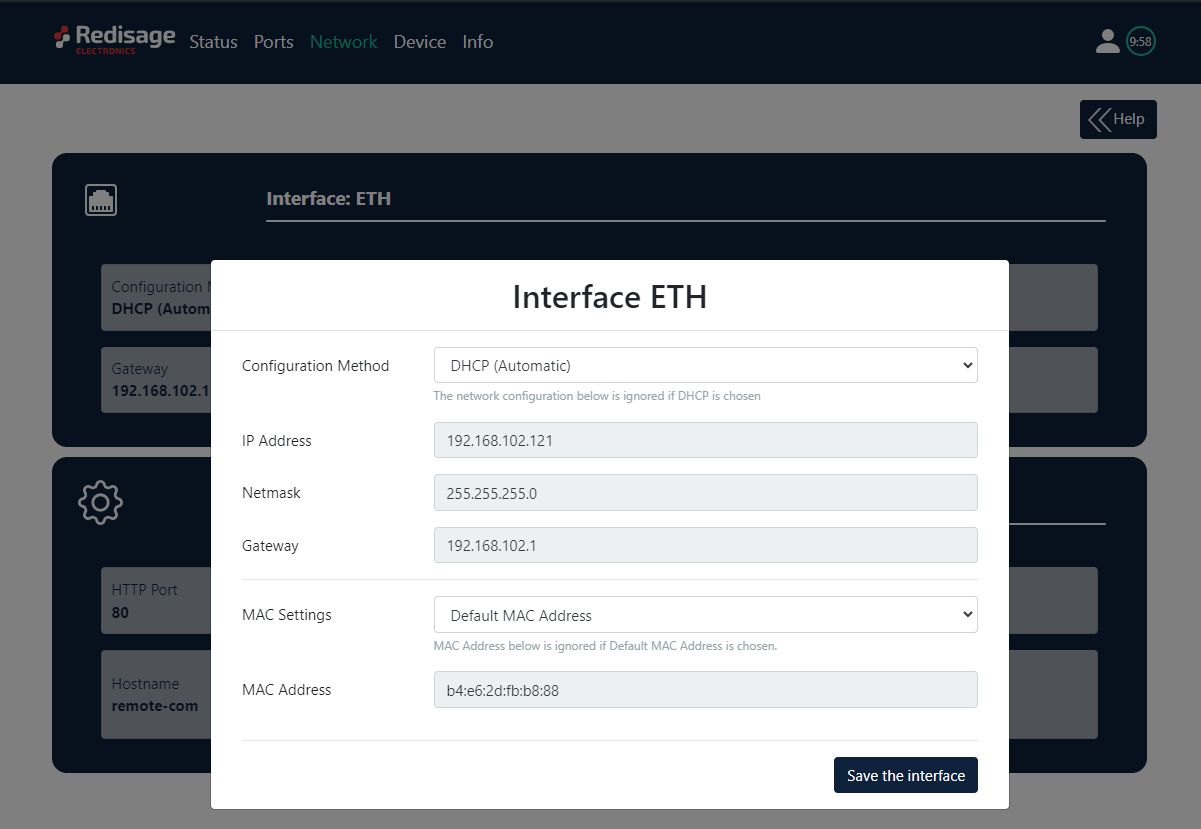This screenshot has width=1201, height=829.
Task: Open the Device menu
Action: (x=420, y=42)
